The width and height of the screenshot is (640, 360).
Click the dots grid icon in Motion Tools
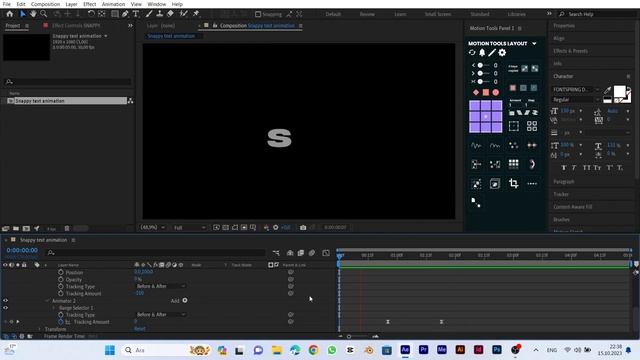[x=513, y=164]
